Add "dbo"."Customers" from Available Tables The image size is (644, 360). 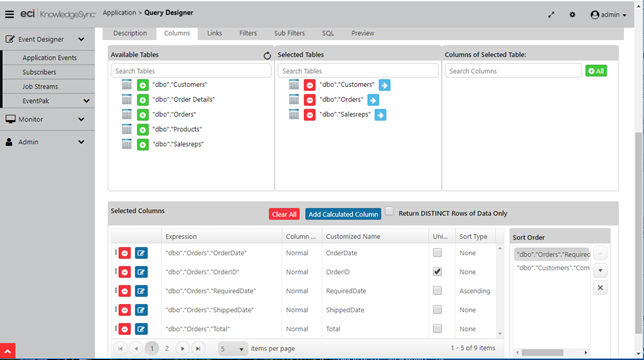[143, 85]
